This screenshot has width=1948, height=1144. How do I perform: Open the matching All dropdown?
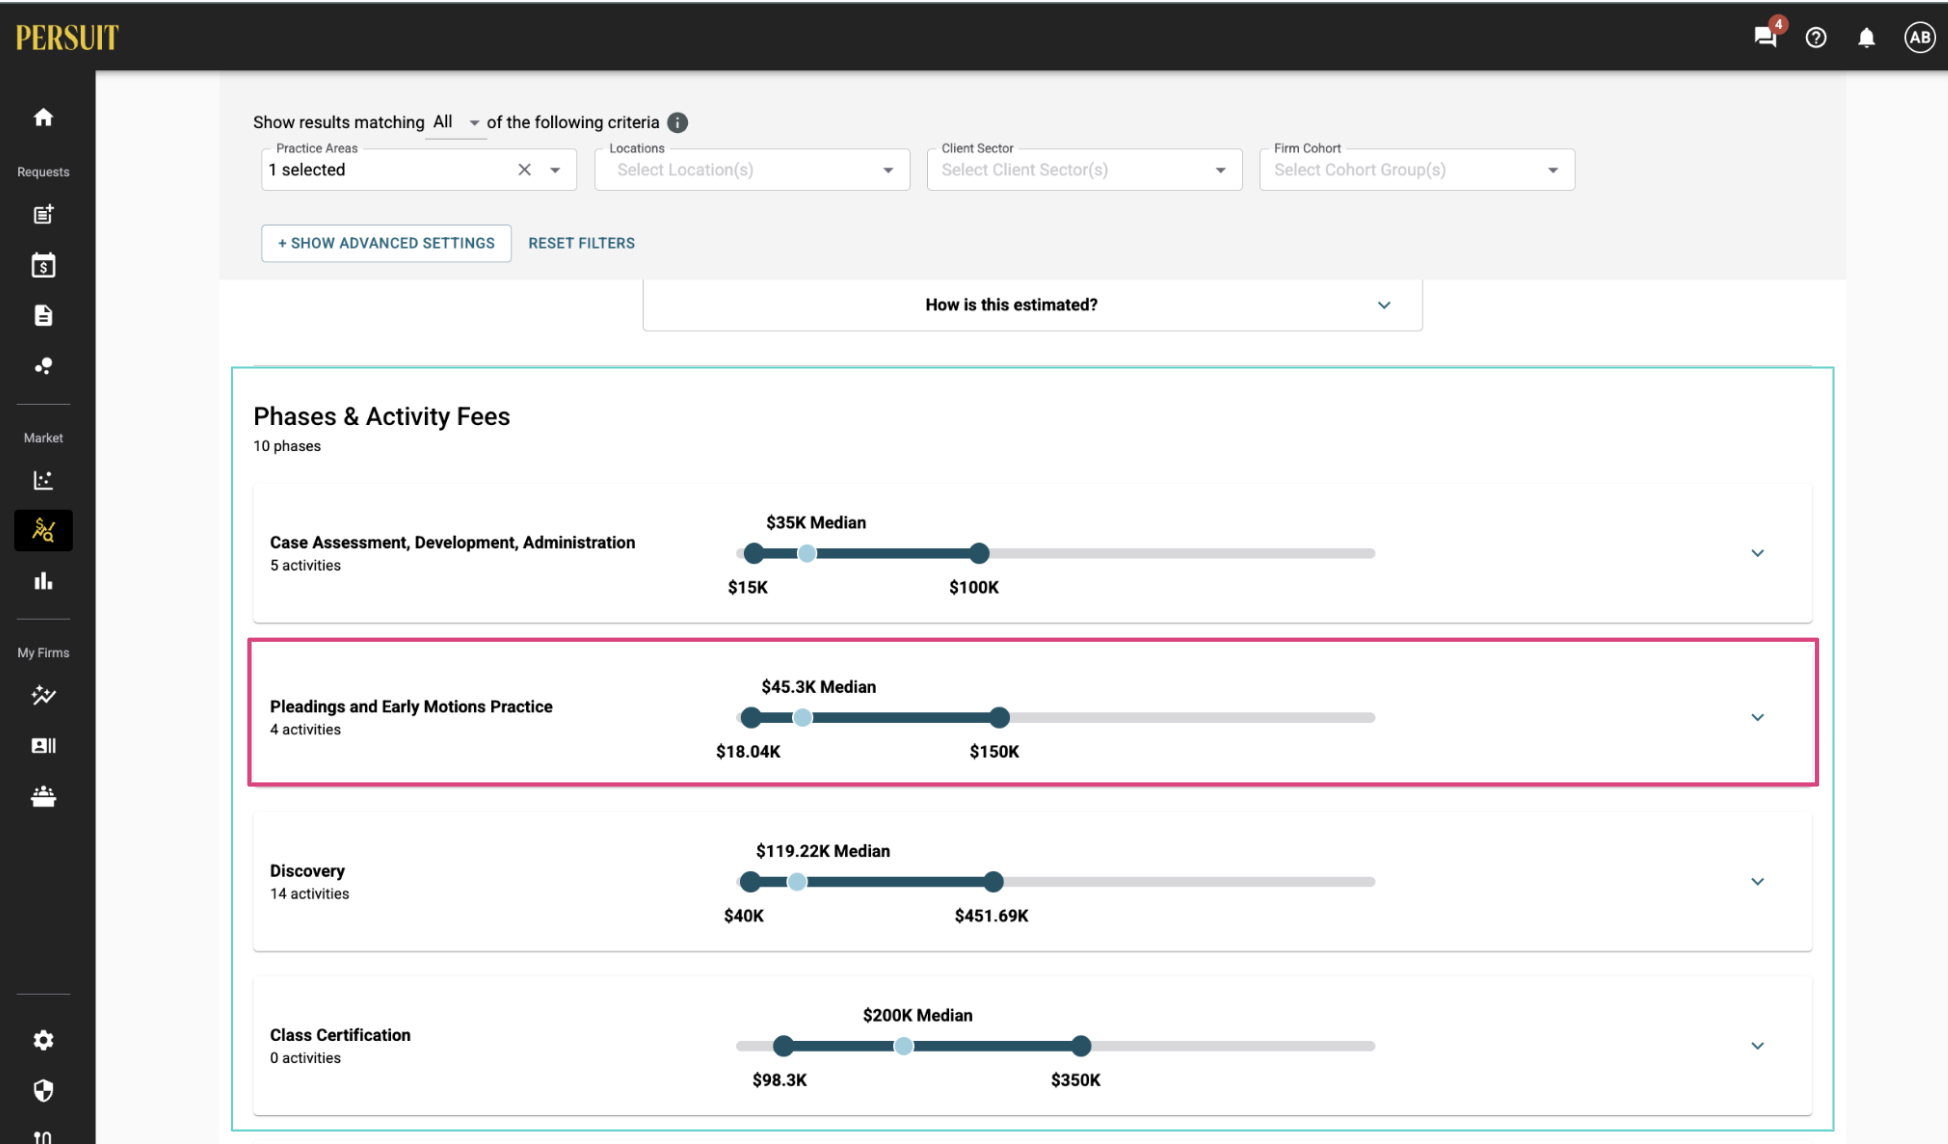(456, 122)
